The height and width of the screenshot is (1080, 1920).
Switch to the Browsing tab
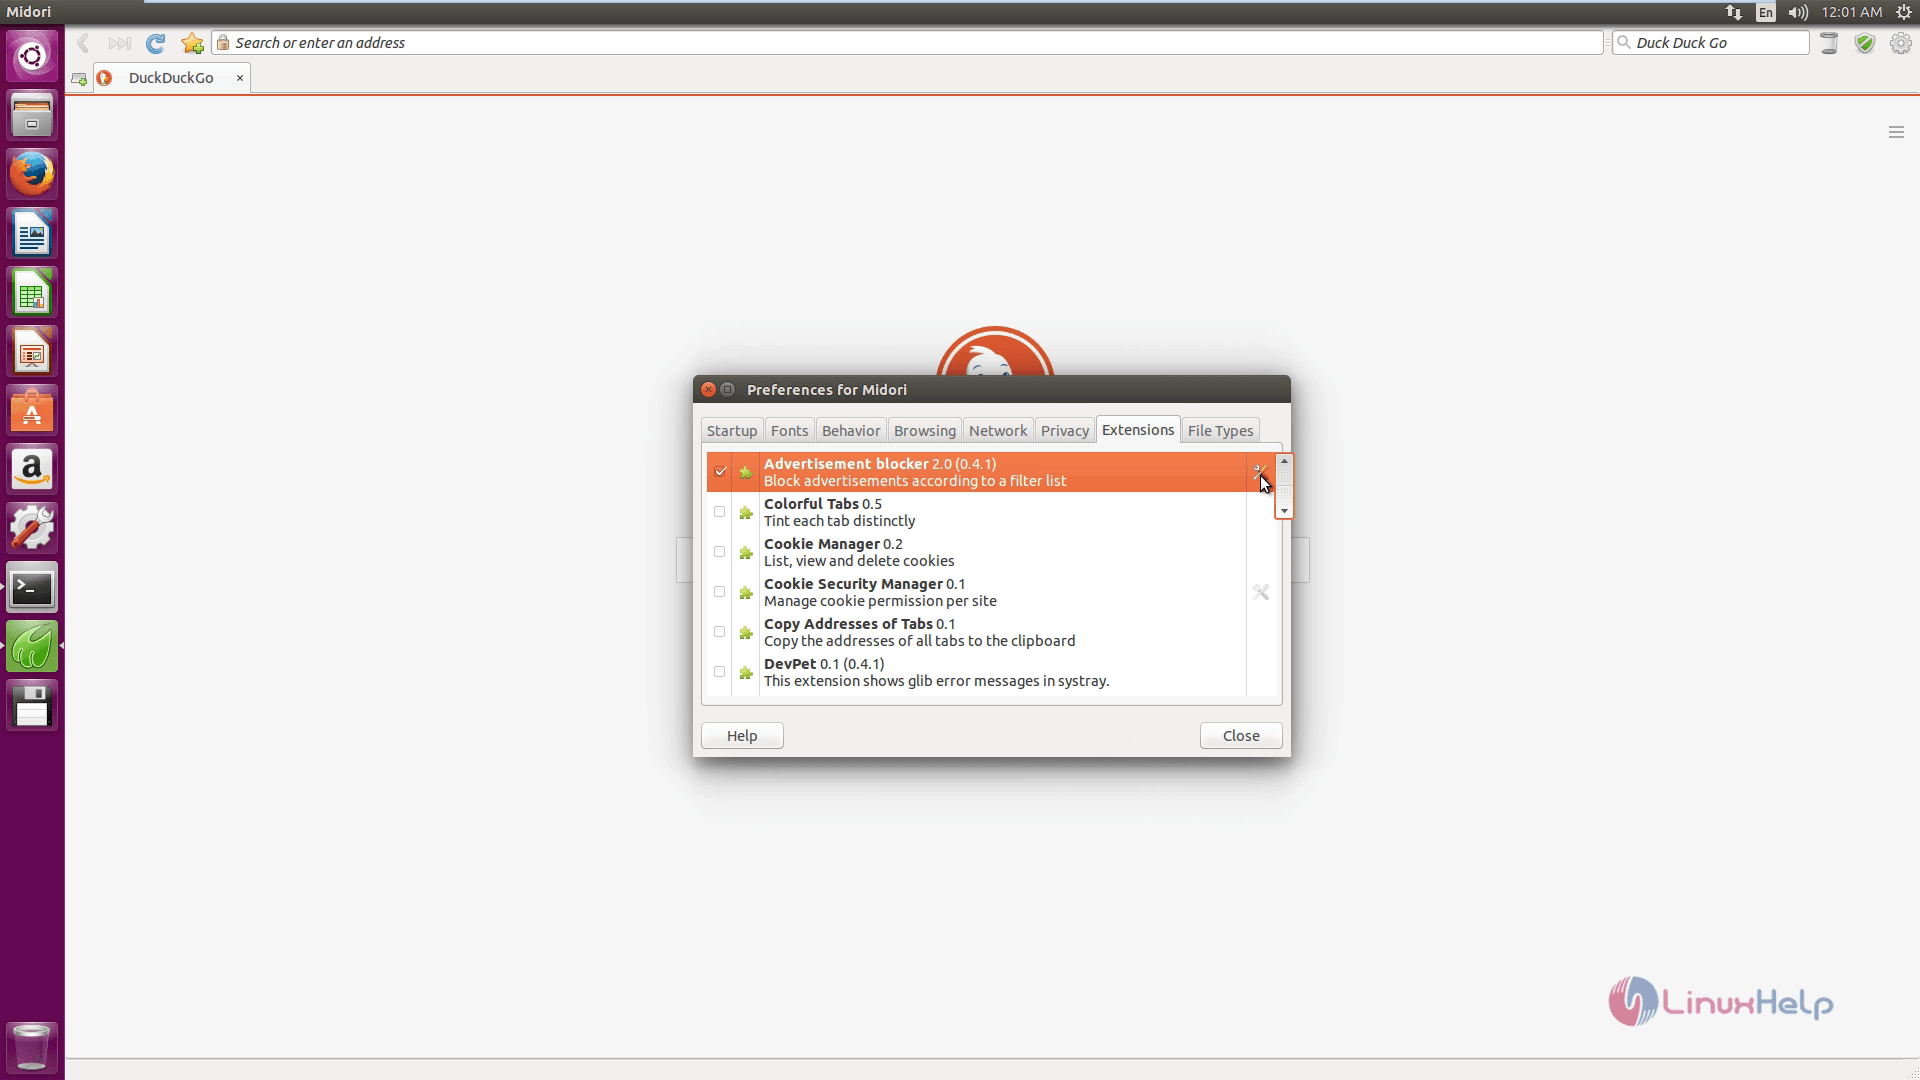(x=925, y=430)
